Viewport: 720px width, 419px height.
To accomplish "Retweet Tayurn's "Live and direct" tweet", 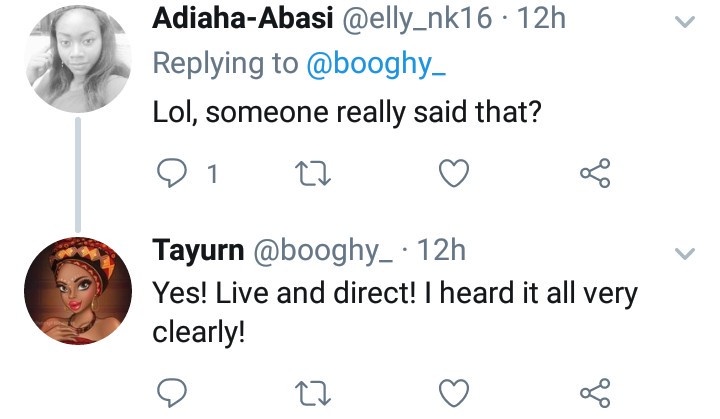I will [317, 391].
